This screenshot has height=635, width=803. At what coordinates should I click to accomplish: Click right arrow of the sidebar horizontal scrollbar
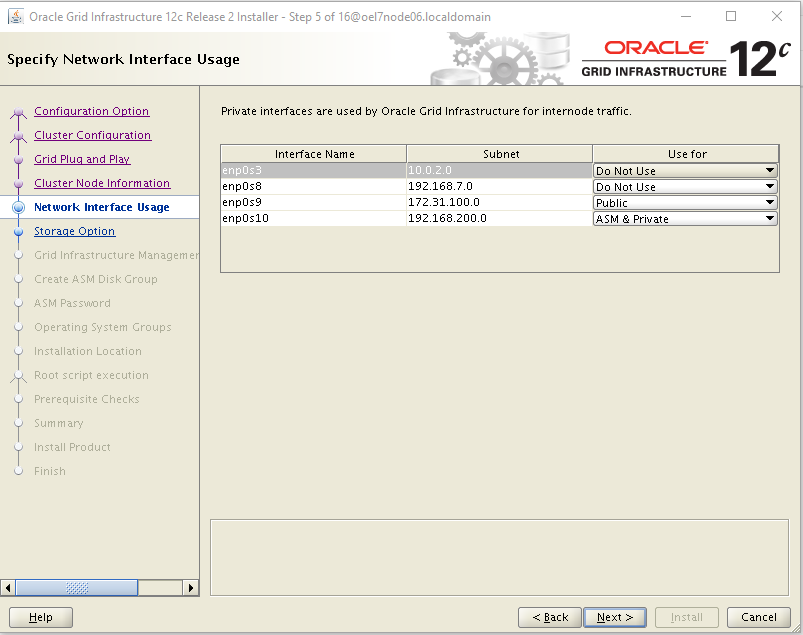coord(190,587)
